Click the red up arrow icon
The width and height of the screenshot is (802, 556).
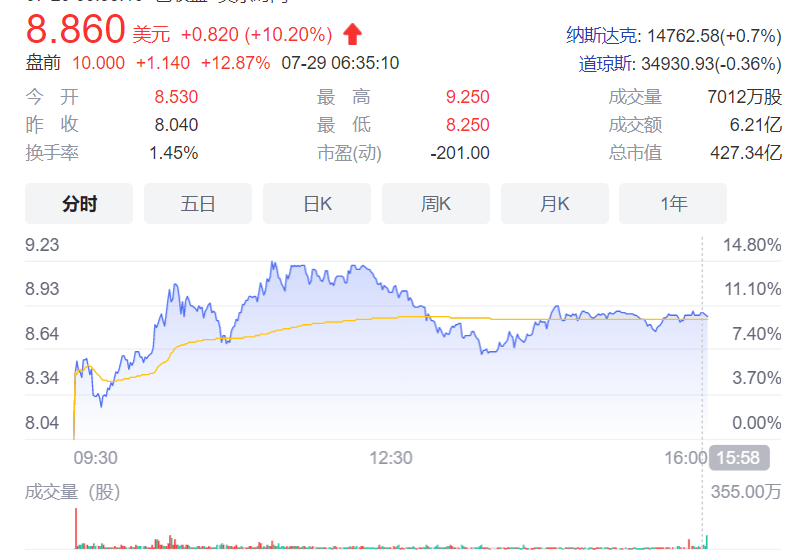[x=352, y=34]
